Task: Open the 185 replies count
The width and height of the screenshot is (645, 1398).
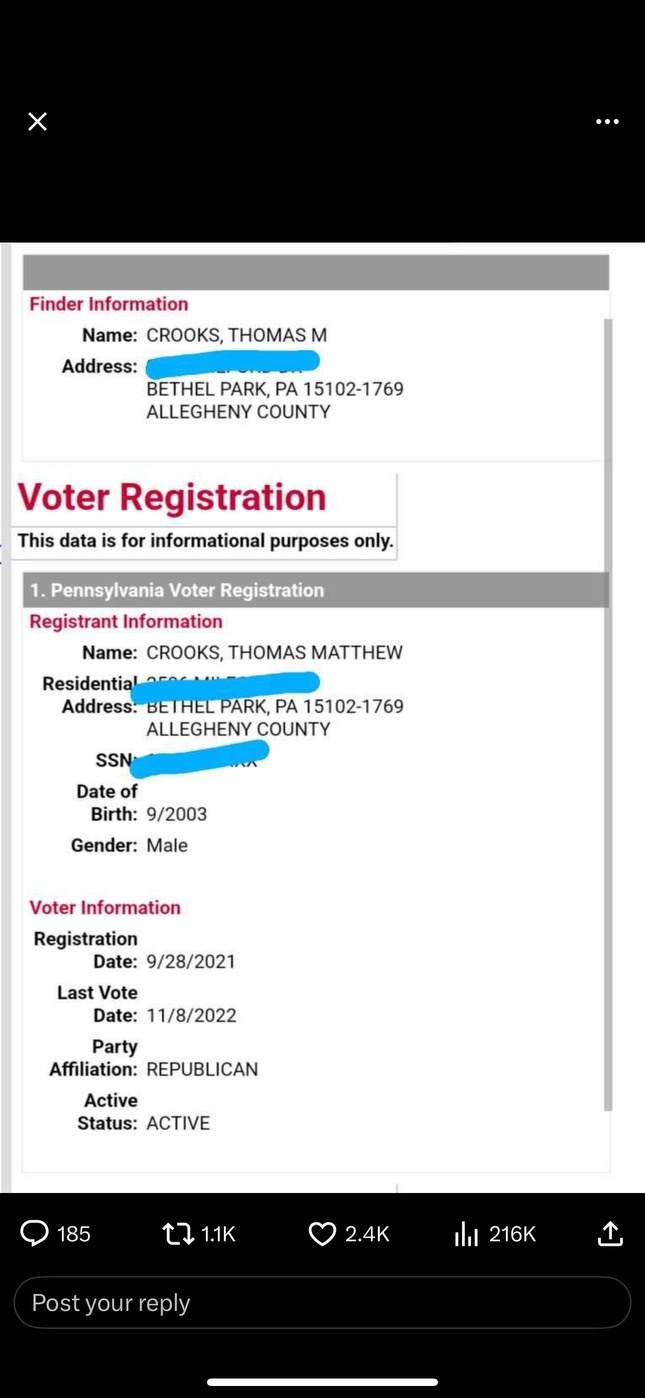Action: point(74,1235)
